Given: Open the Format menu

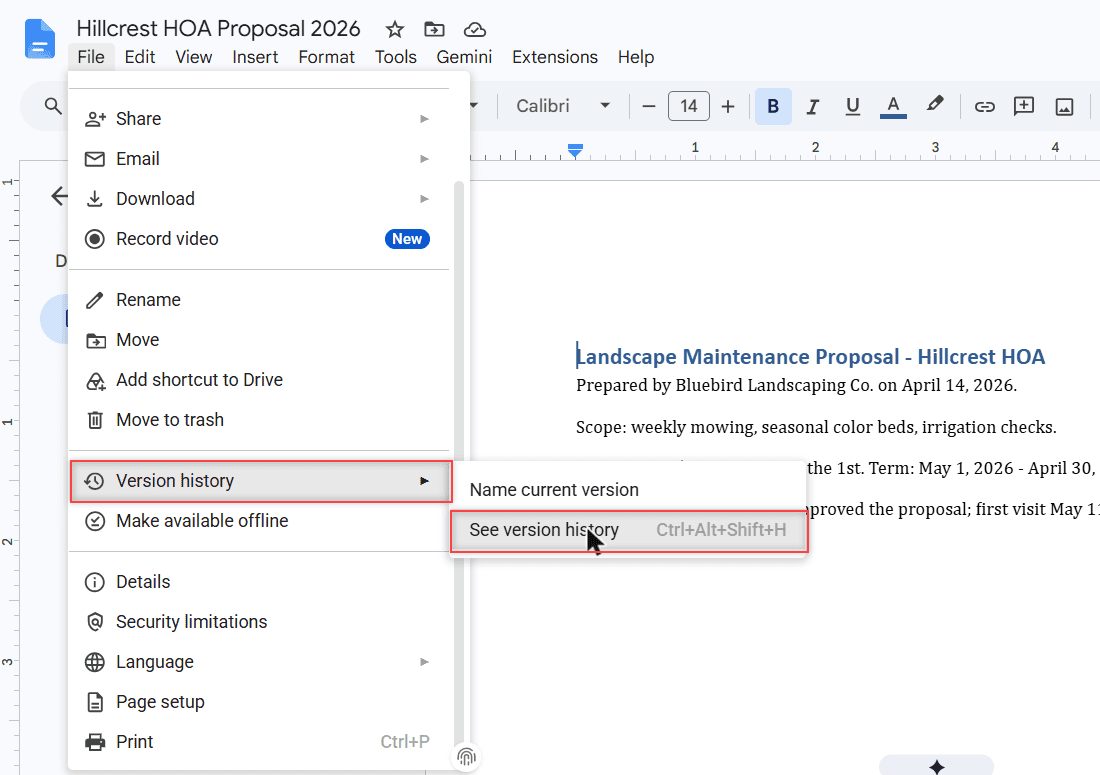Looking at the screenshot, I should tap(326, 57).
